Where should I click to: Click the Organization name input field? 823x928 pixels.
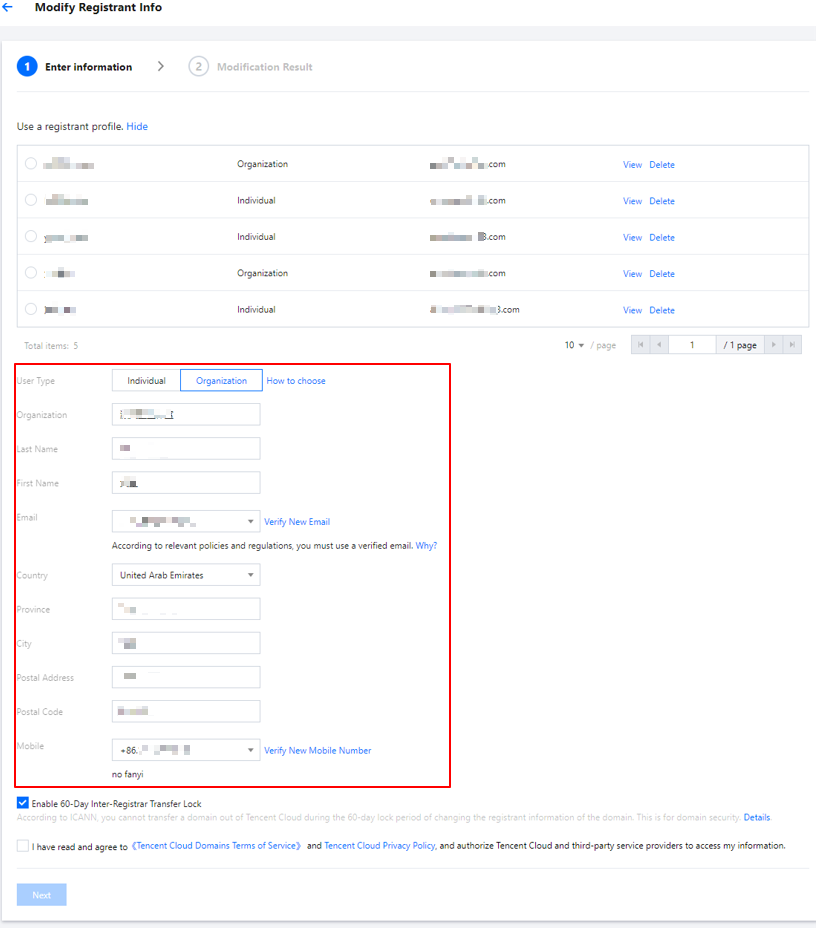click(186, 415)
